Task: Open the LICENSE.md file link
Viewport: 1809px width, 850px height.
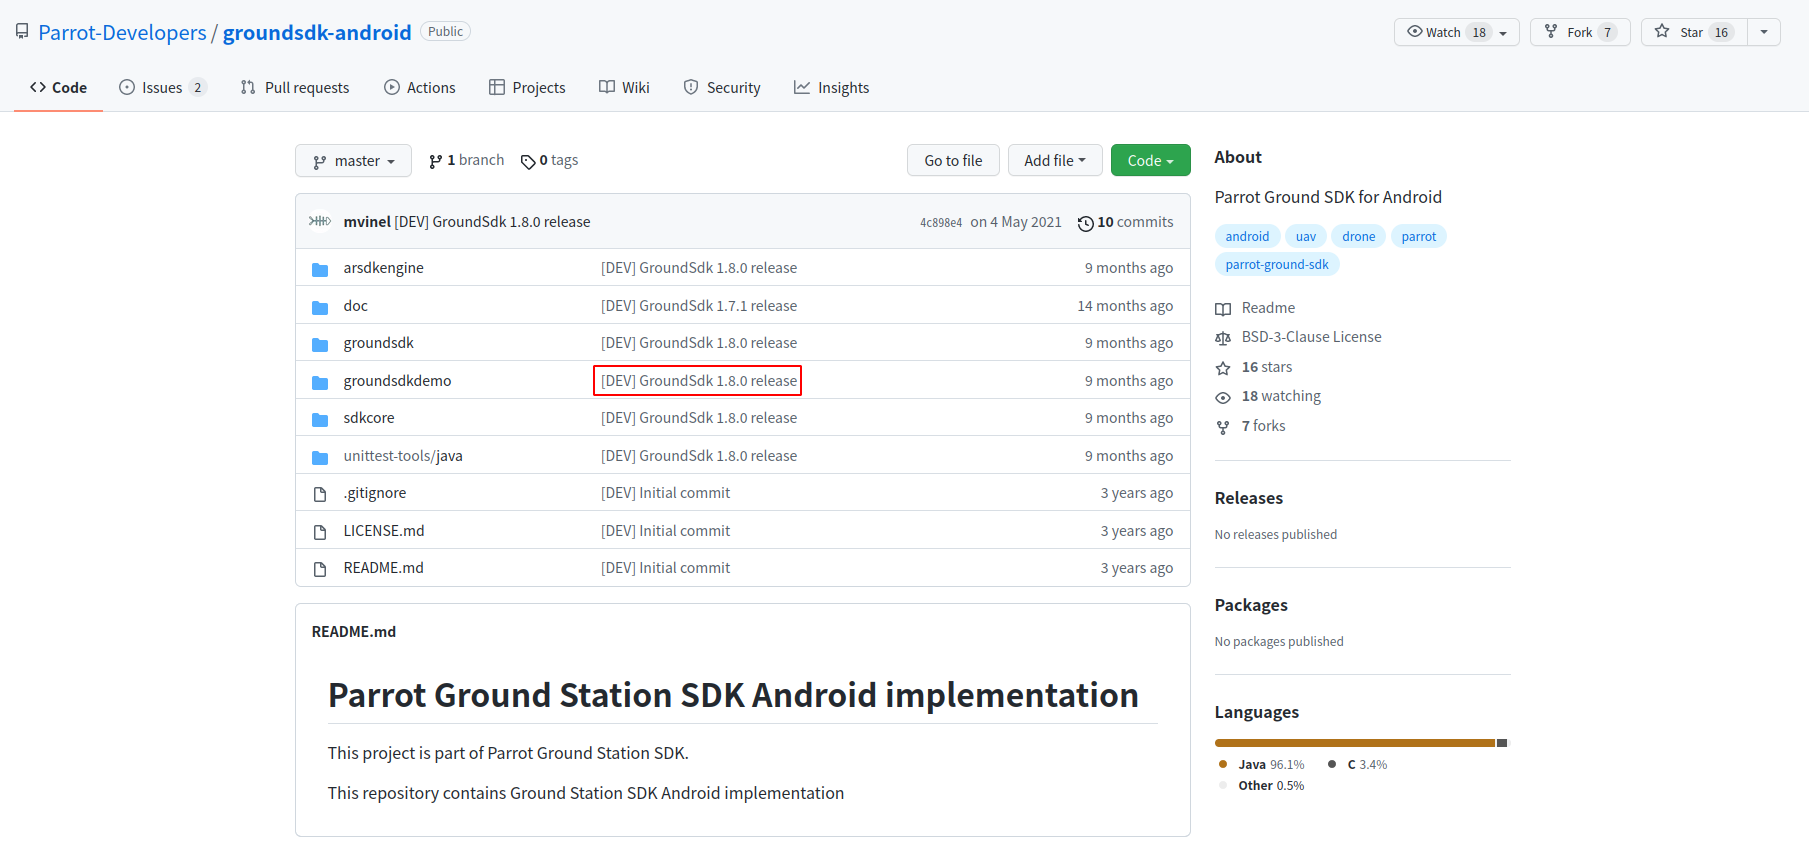Action: tap(384, 531)
